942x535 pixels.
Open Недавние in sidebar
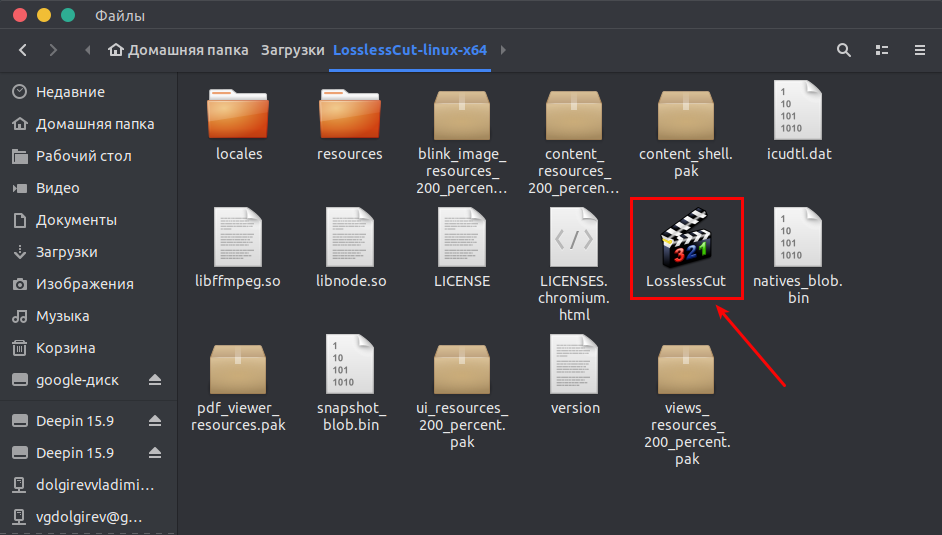(x=89, y=92)
